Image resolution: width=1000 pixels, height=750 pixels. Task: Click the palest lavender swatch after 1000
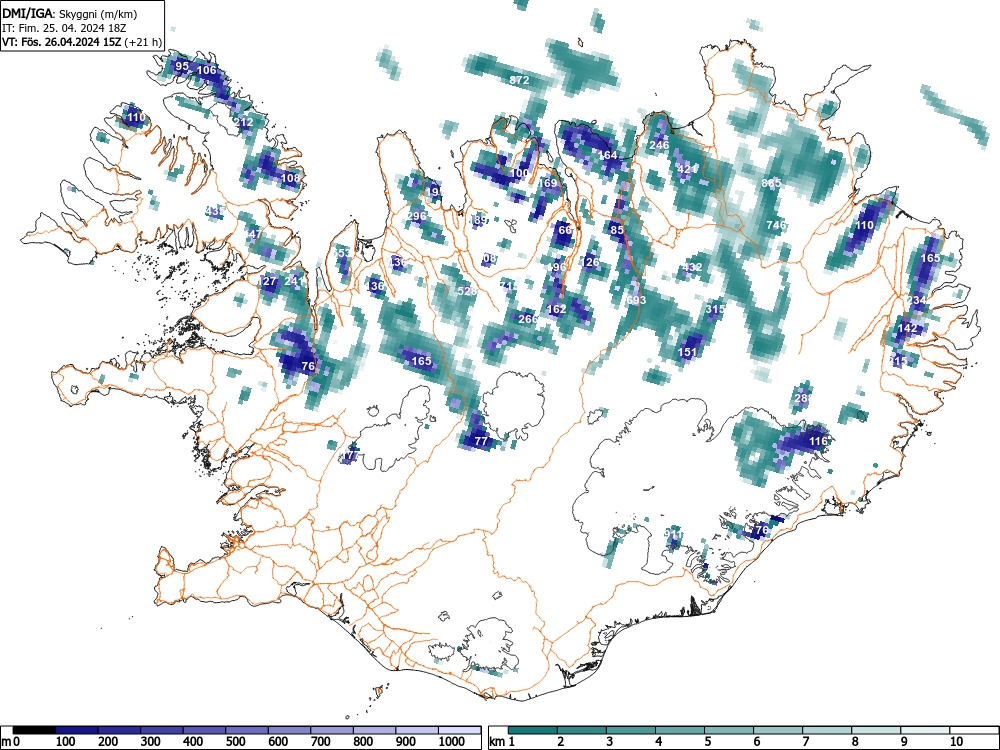tap(459, 730)
